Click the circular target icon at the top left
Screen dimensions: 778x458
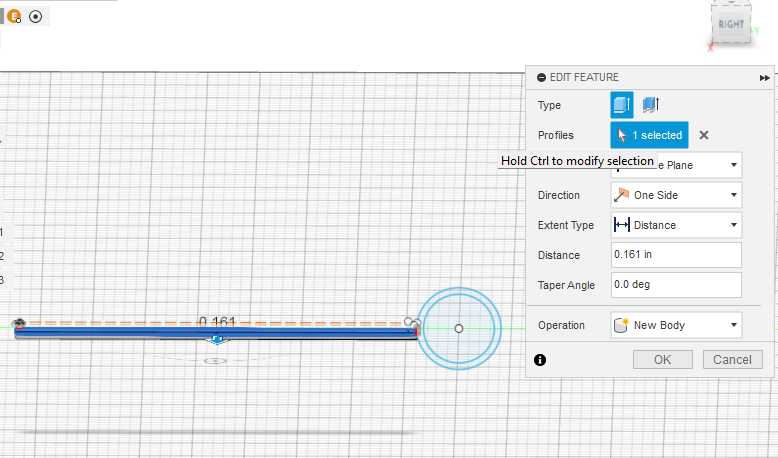[35, 16]
